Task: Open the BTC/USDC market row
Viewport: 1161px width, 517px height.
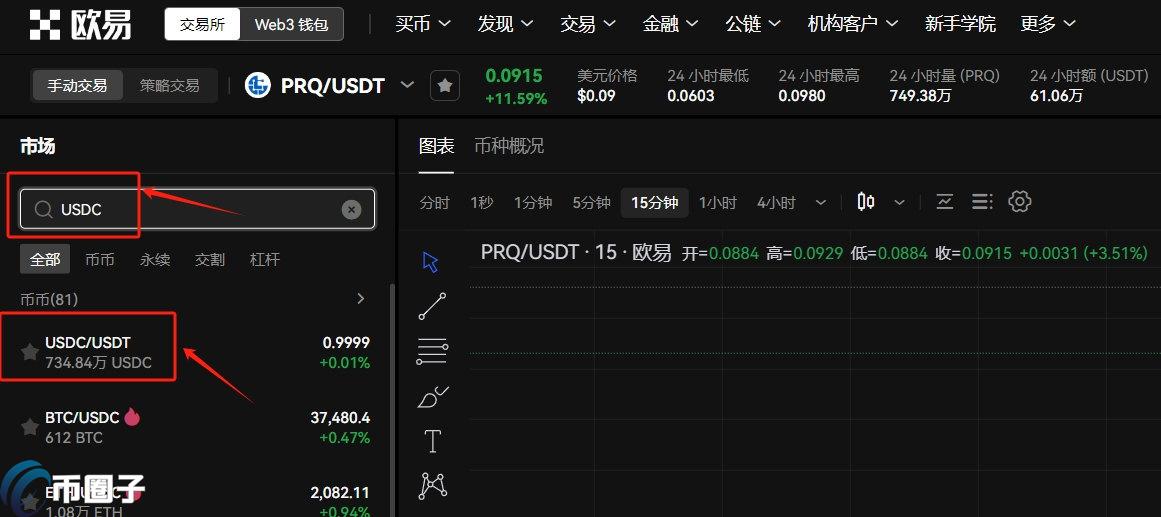Action: click(195, 427)
